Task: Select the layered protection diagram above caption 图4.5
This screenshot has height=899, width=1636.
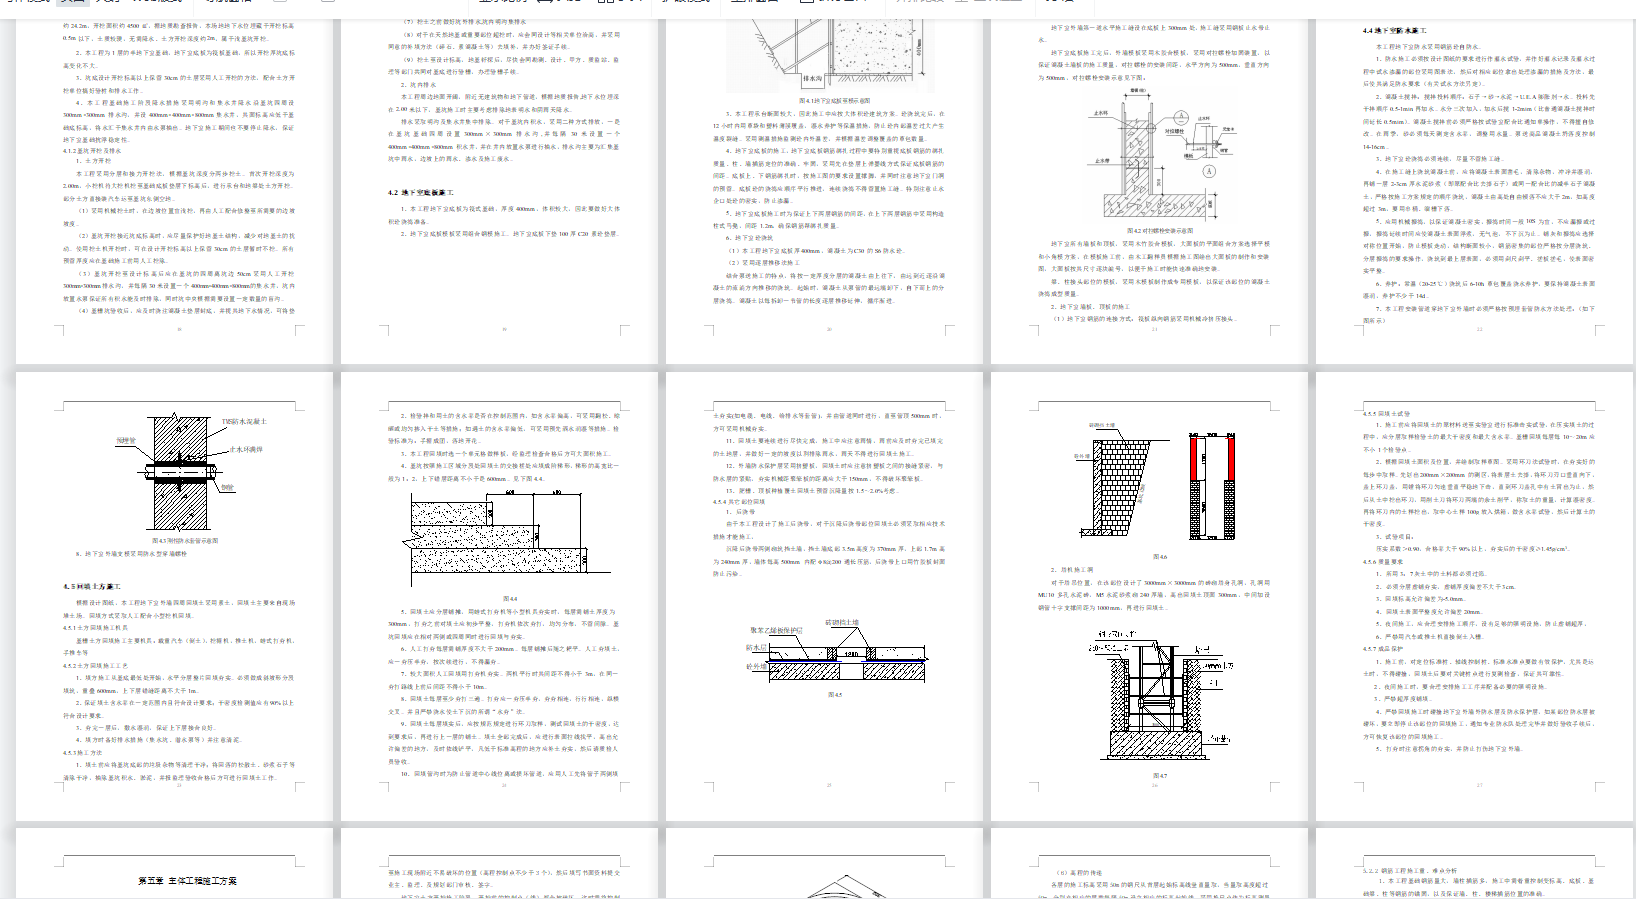Action: pyautogui.click(x=836, y=651)
